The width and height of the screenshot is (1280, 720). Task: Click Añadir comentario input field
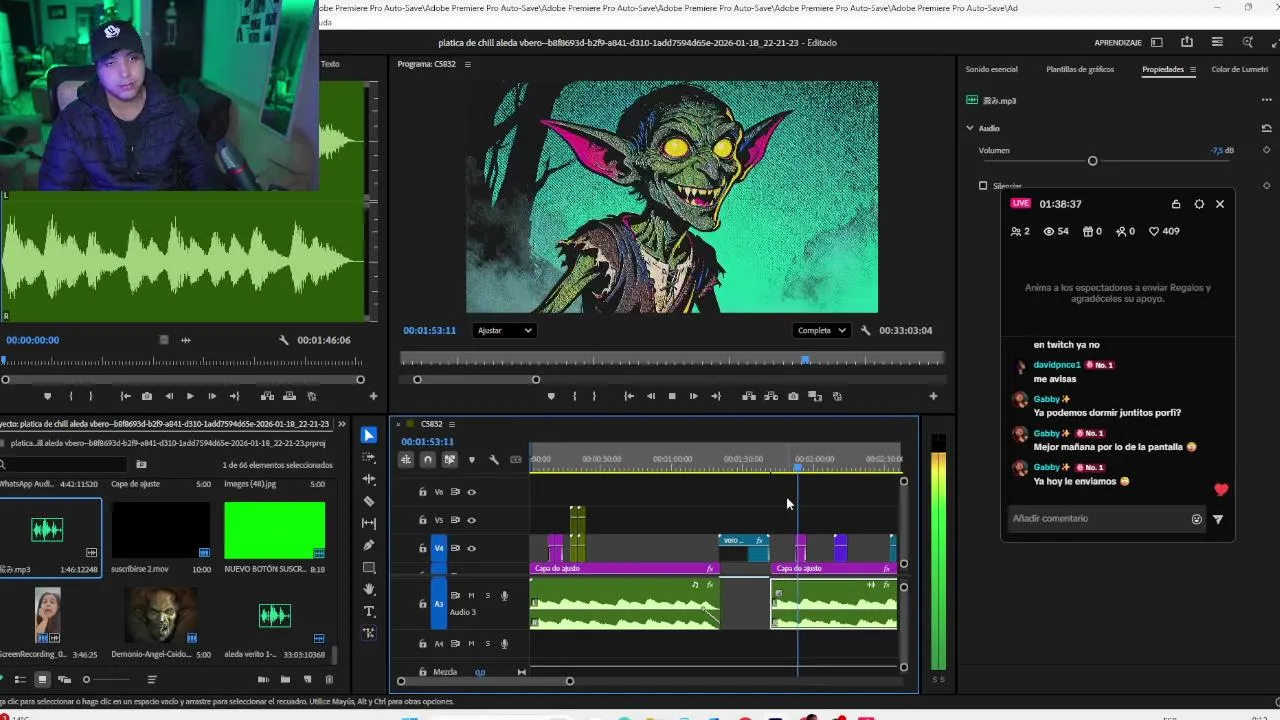(1098, 519)
